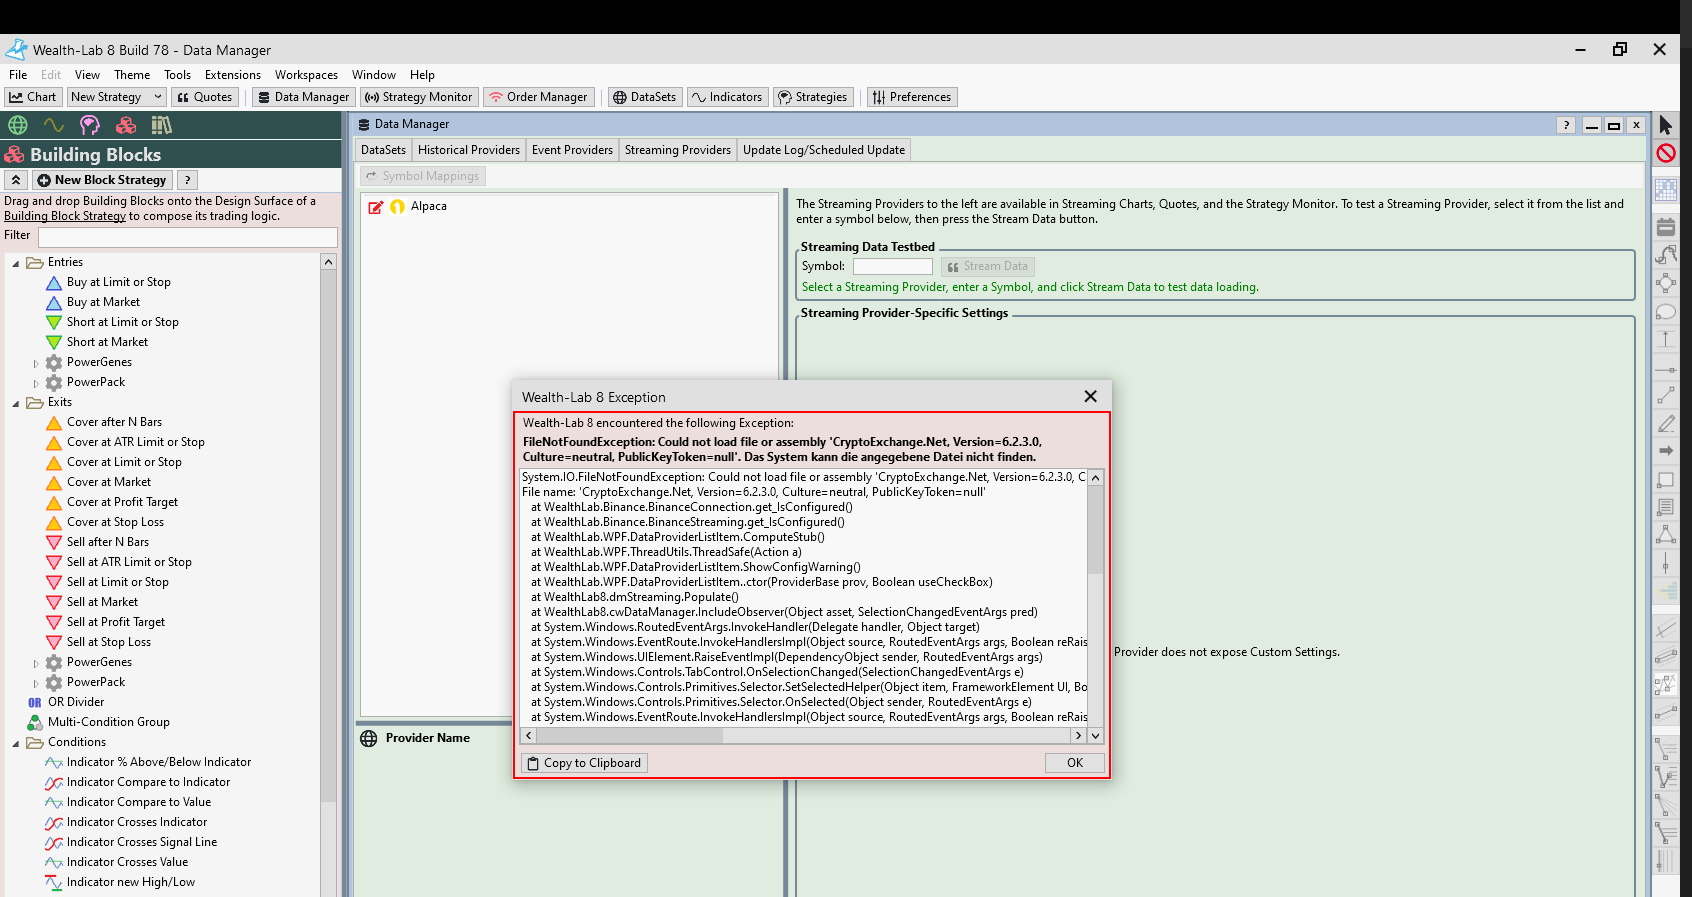Screen dimensions: 1692x897
Task: Open the File menu
Action: pyautogui.click(x=18, y=75)
